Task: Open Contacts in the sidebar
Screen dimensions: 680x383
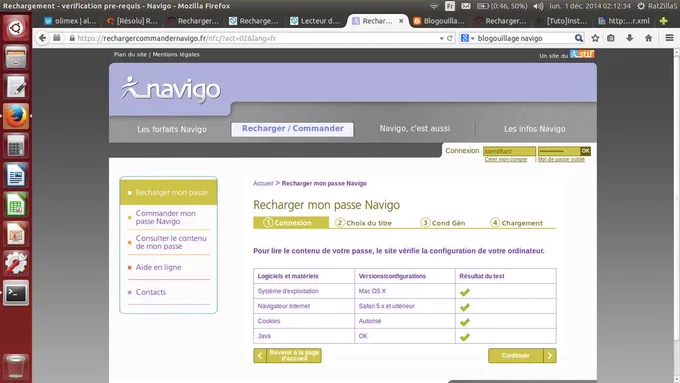Action: 150,292
